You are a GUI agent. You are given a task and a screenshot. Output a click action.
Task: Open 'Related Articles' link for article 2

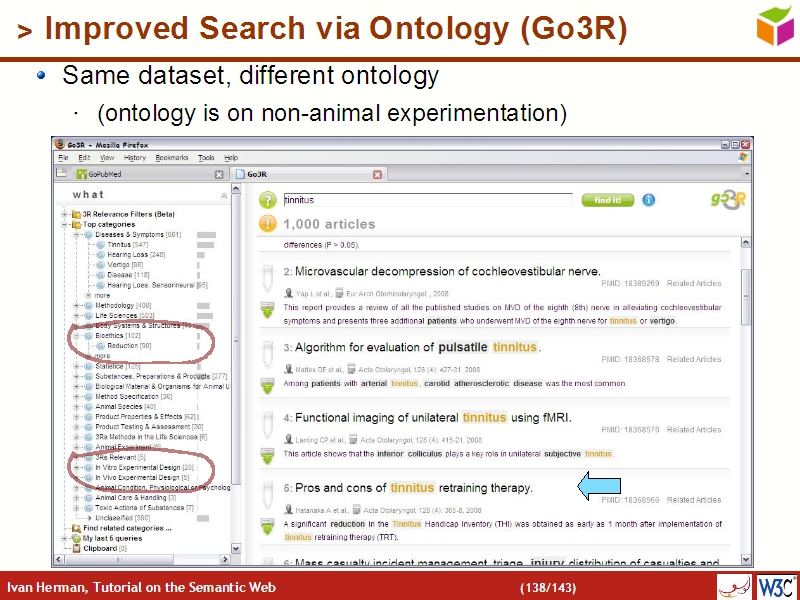694,284
